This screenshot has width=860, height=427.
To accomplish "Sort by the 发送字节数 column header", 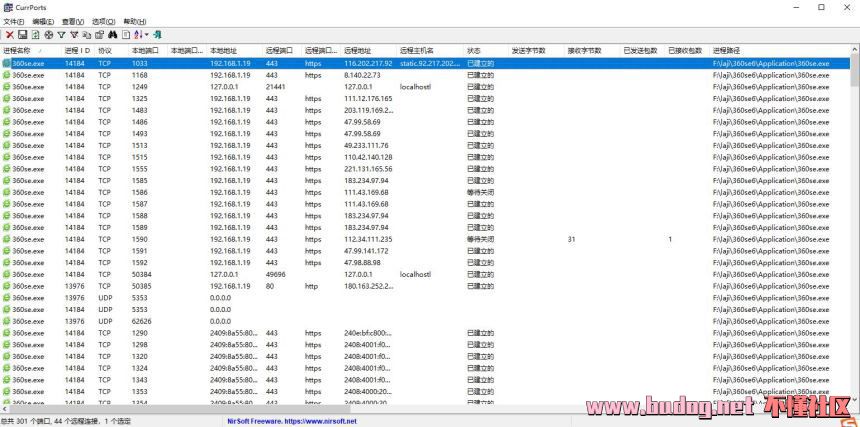I will pos(536,50).
